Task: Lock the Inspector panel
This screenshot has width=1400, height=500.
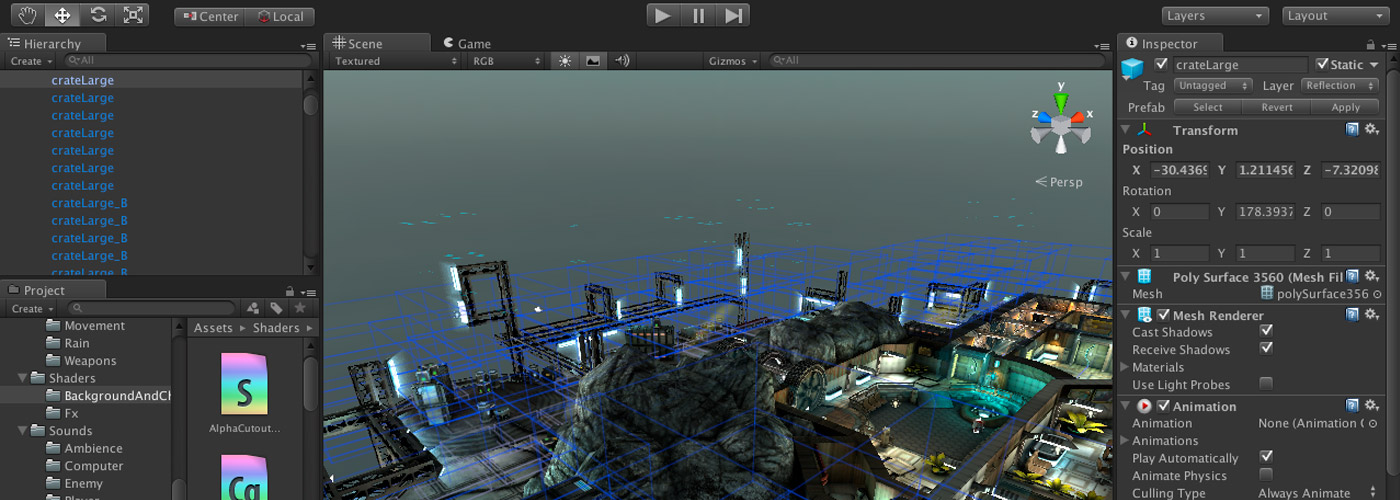Action: click(1370, 45)
